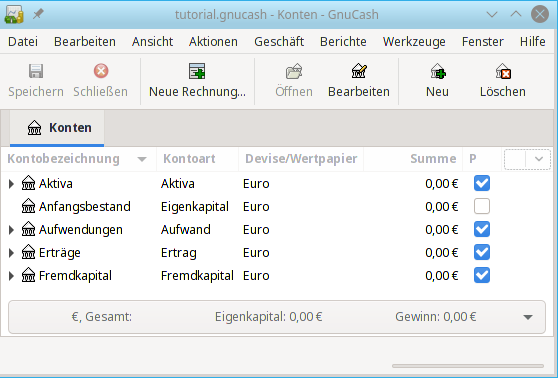Toggle sort arrow on Kontobezeichnung column
The height and width of the screenshot is (378, 558).
[142, 159]
